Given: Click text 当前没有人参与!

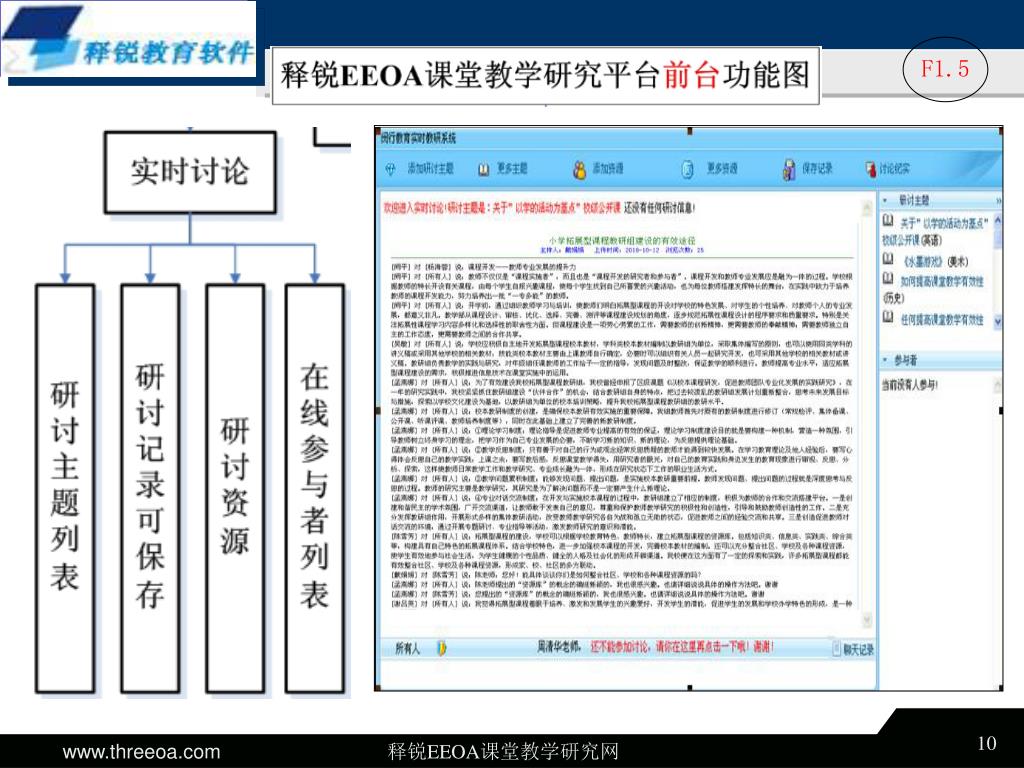Looking at the screenshot, I should pyautogui.click(x=909, y=385).
